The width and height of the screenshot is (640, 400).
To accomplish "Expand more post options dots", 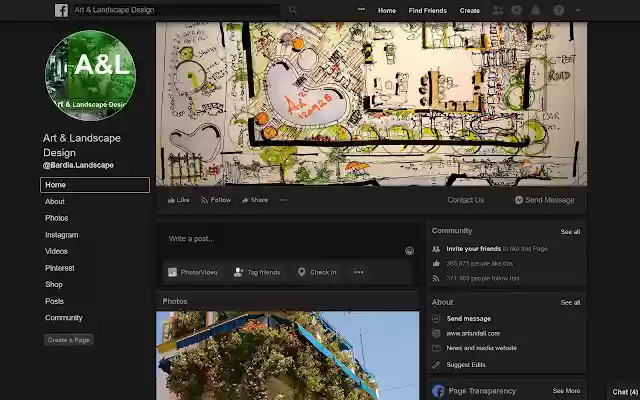I will 358,272.
